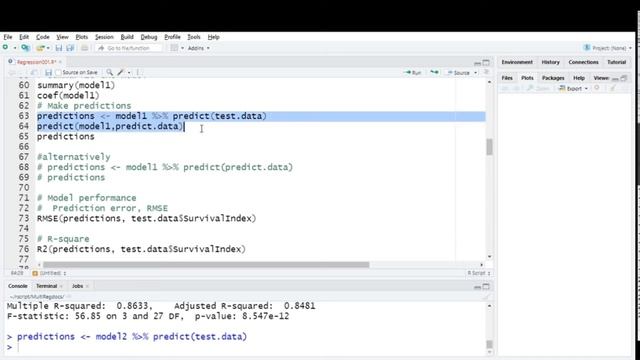Image resolution: width=640 pixels, height=360 pixels.
Task: Open the Session menu
Action: [x=104, y=37]
